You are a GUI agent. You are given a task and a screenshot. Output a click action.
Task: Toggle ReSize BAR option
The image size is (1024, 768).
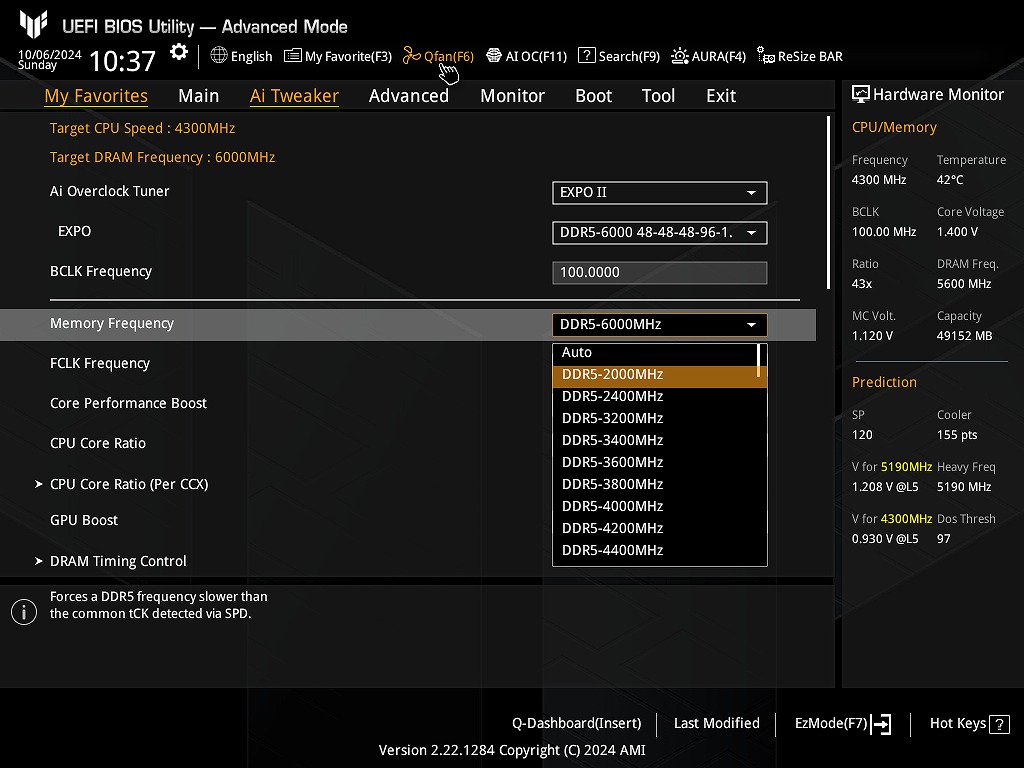800,56
